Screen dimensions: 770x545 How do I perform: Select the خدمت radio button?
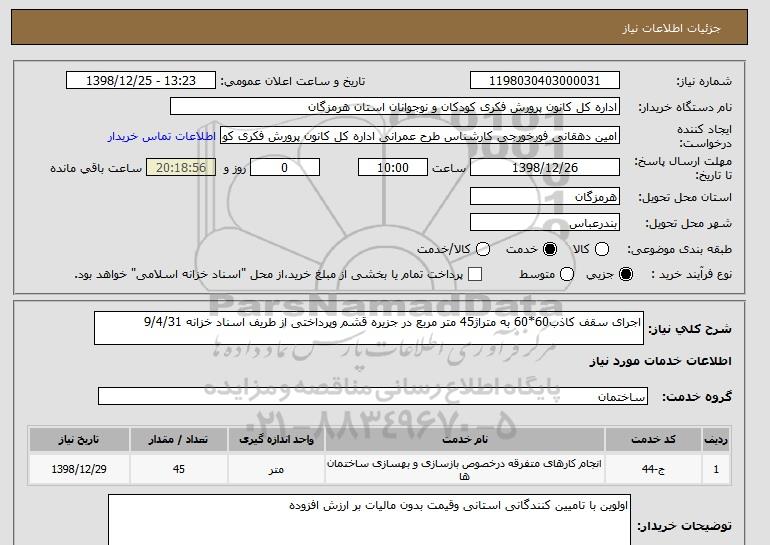point(550,249)
